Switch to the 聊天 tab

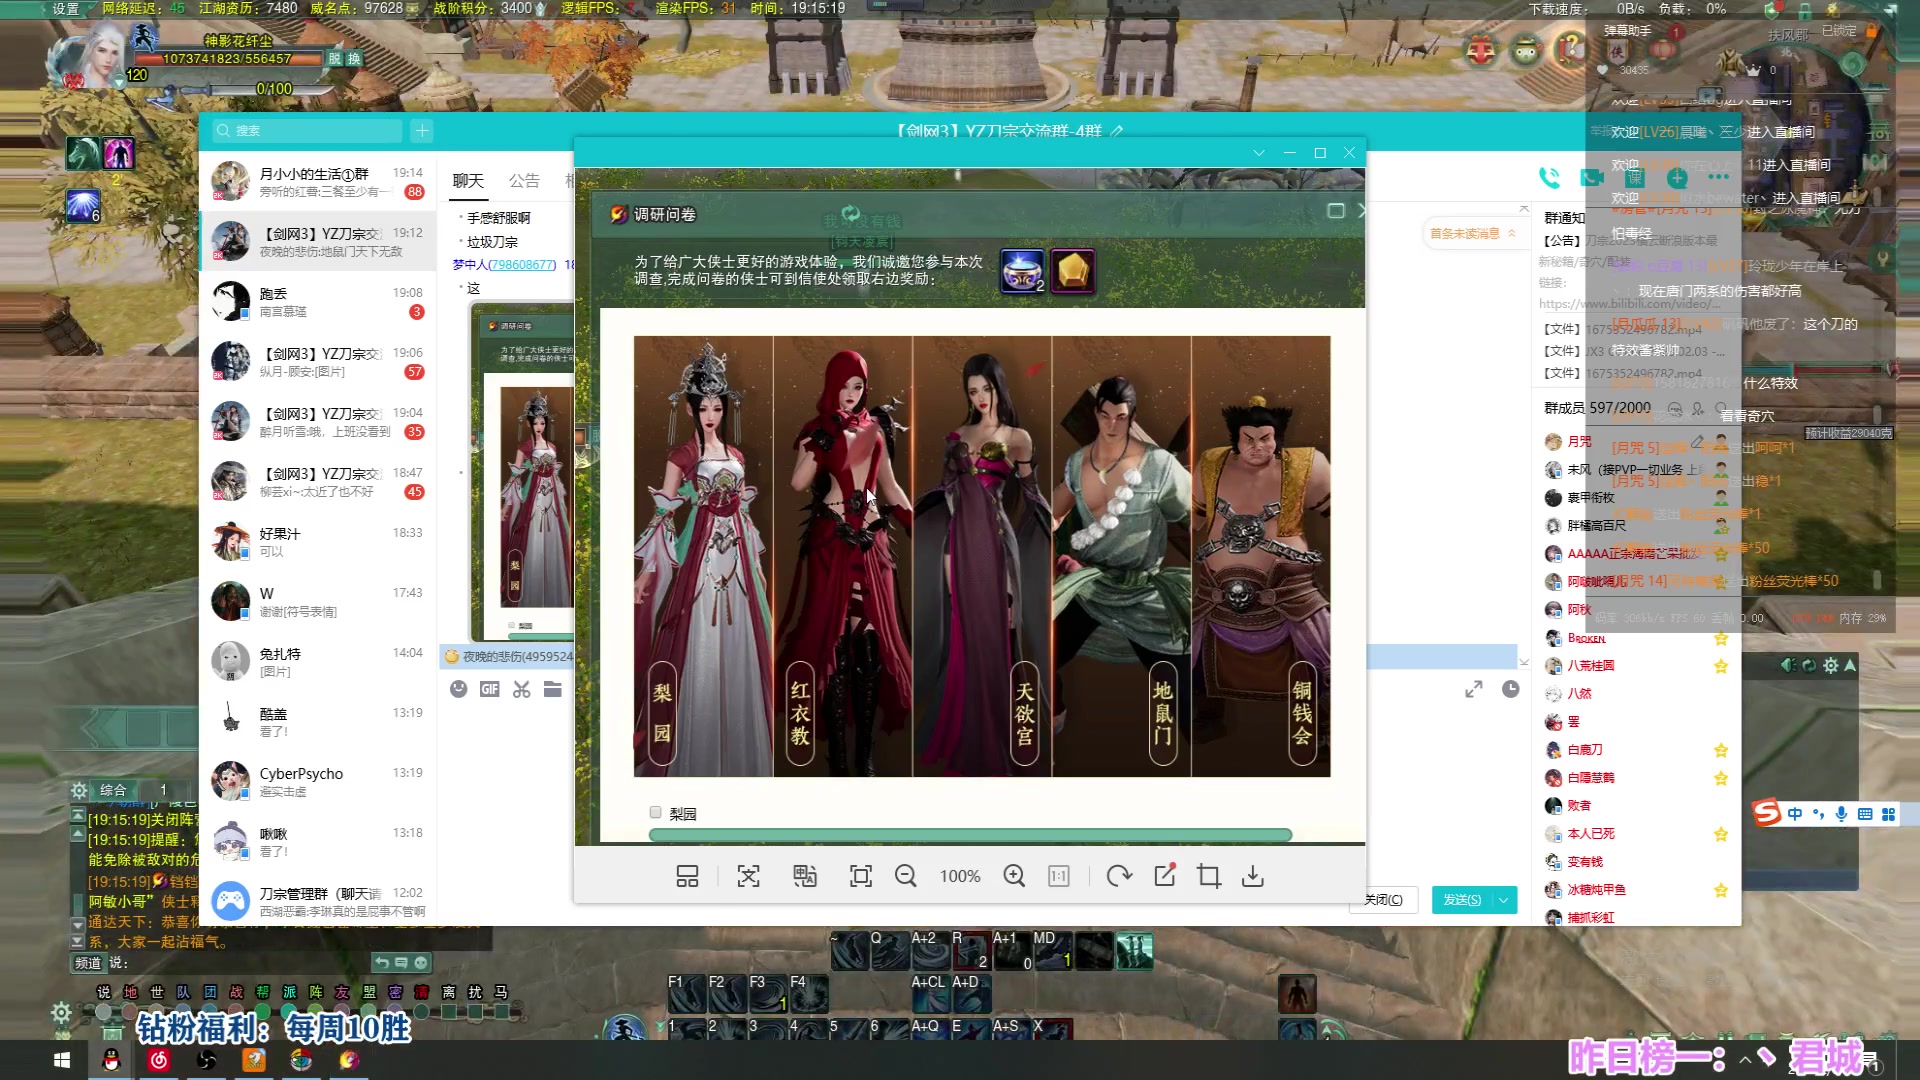468,181
